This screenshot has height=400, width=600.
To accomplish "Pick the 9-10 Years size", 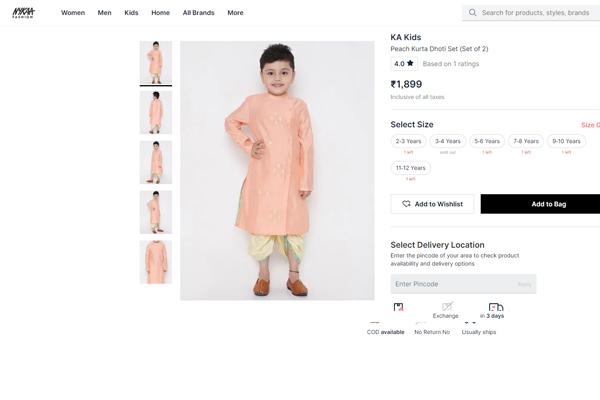I will tap(566, 141).
